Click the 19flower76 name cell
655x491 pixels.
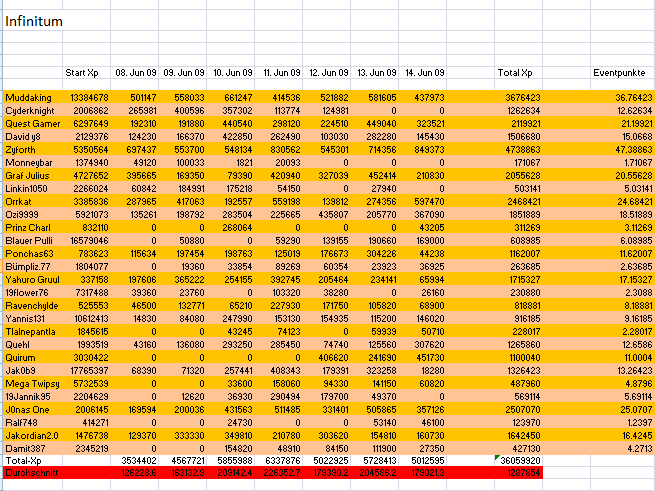coord(33,293)
